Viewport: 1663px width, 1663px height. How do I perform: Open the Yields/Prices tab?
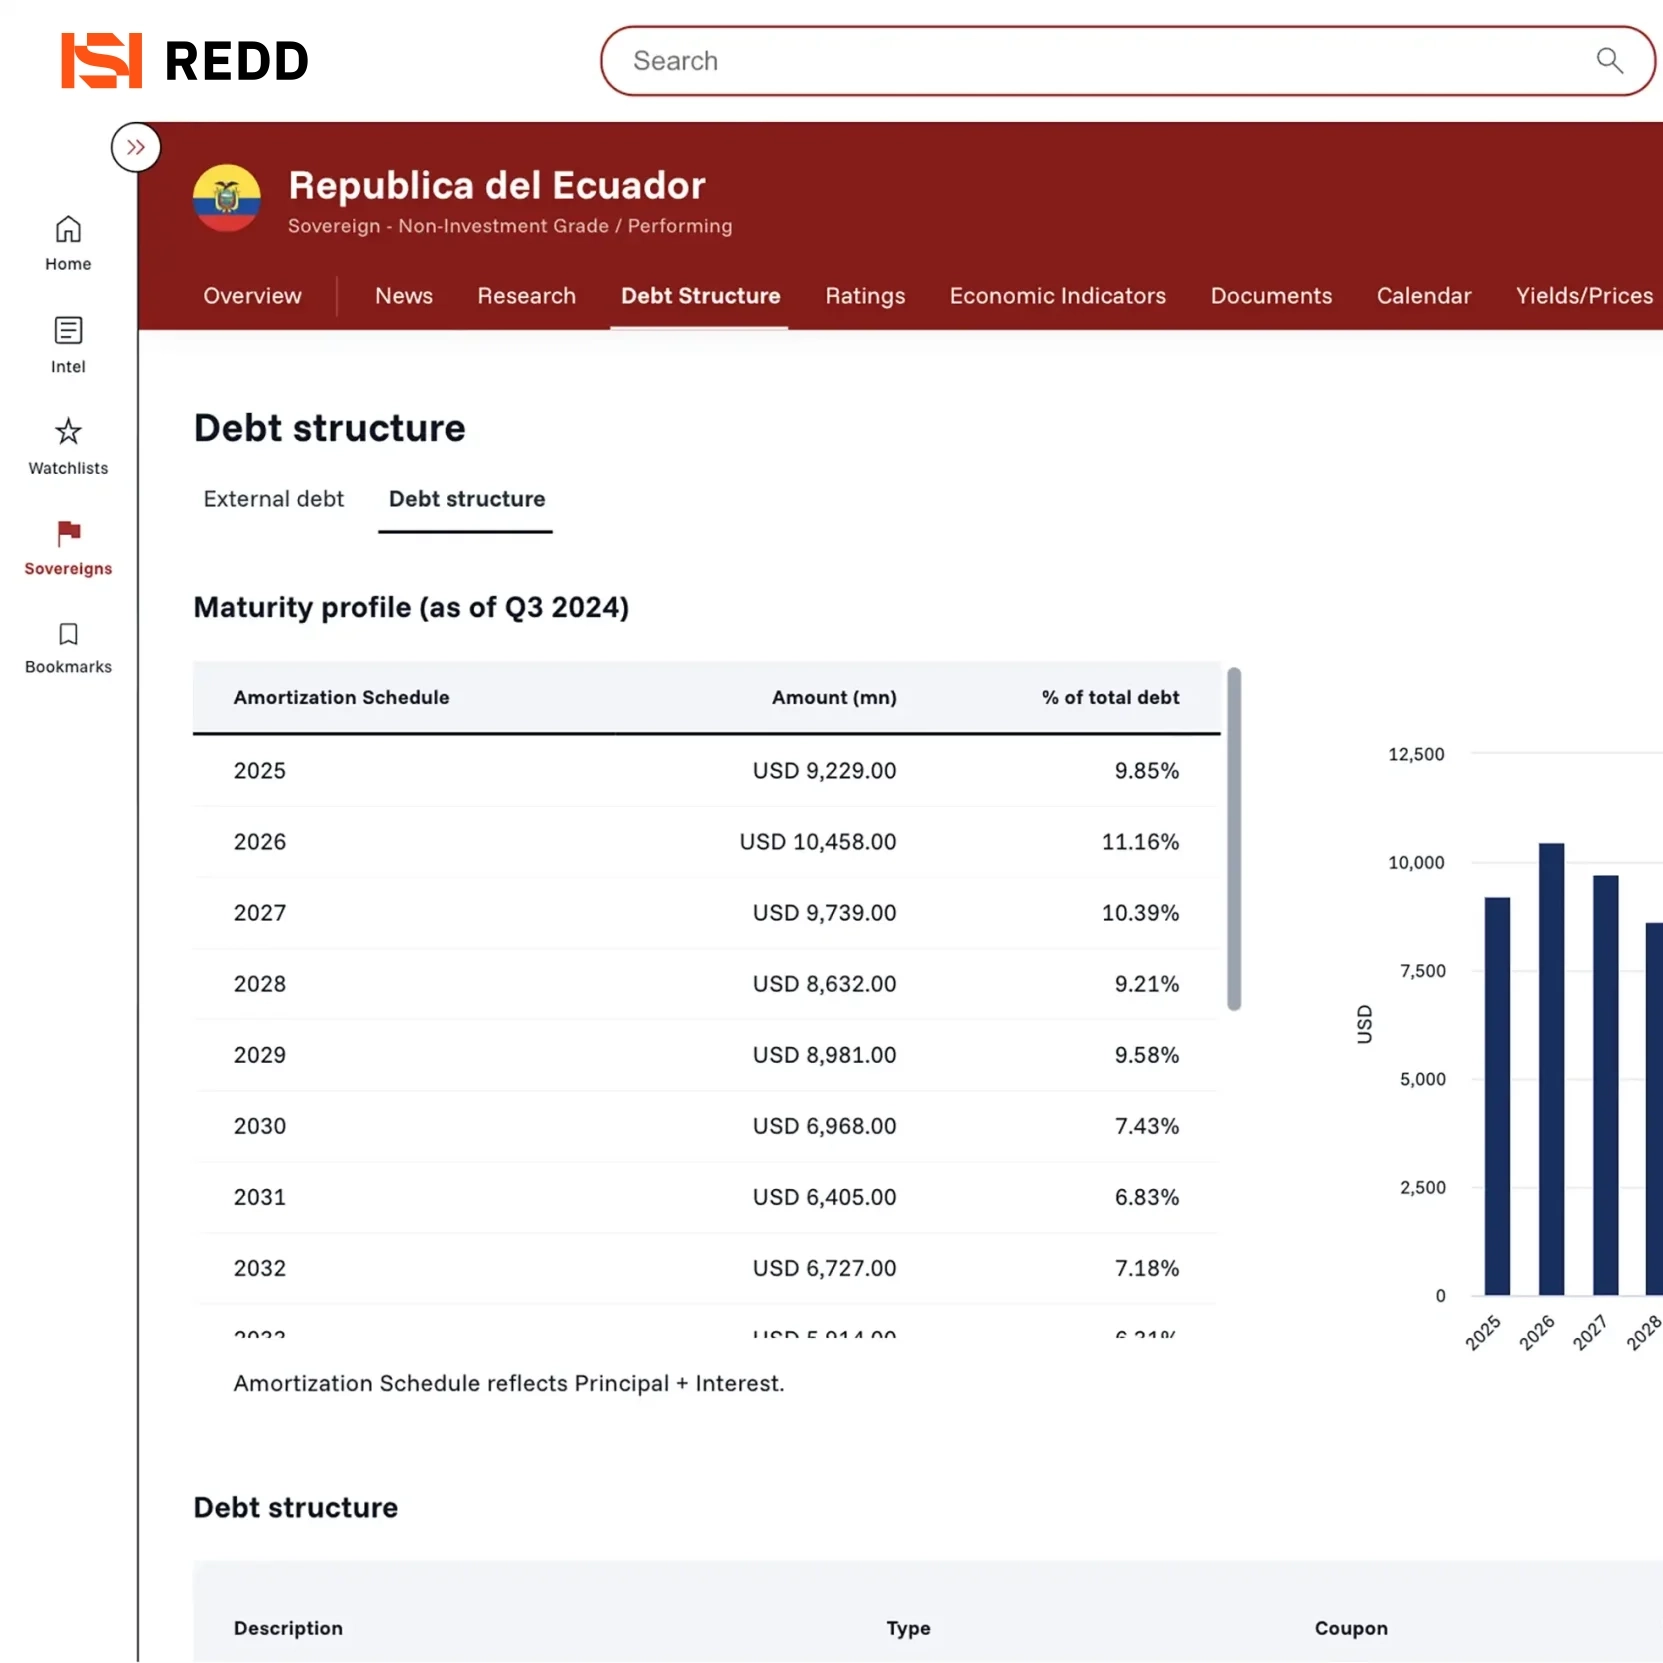[x=1583, y=296]
